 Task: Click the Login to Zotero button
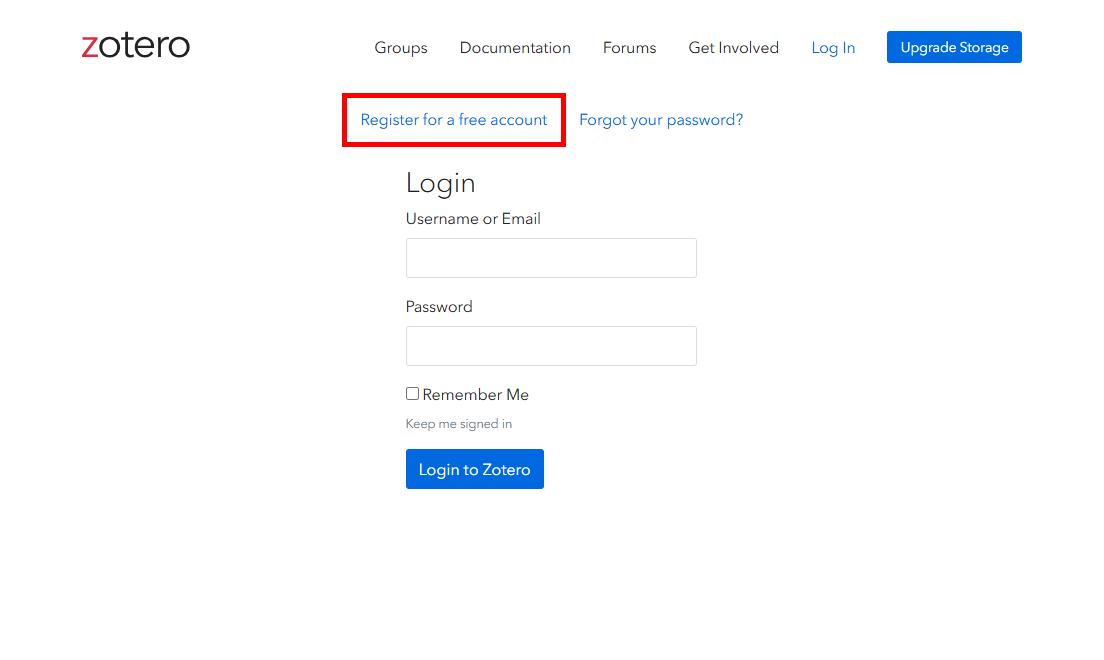click(475, 469)
